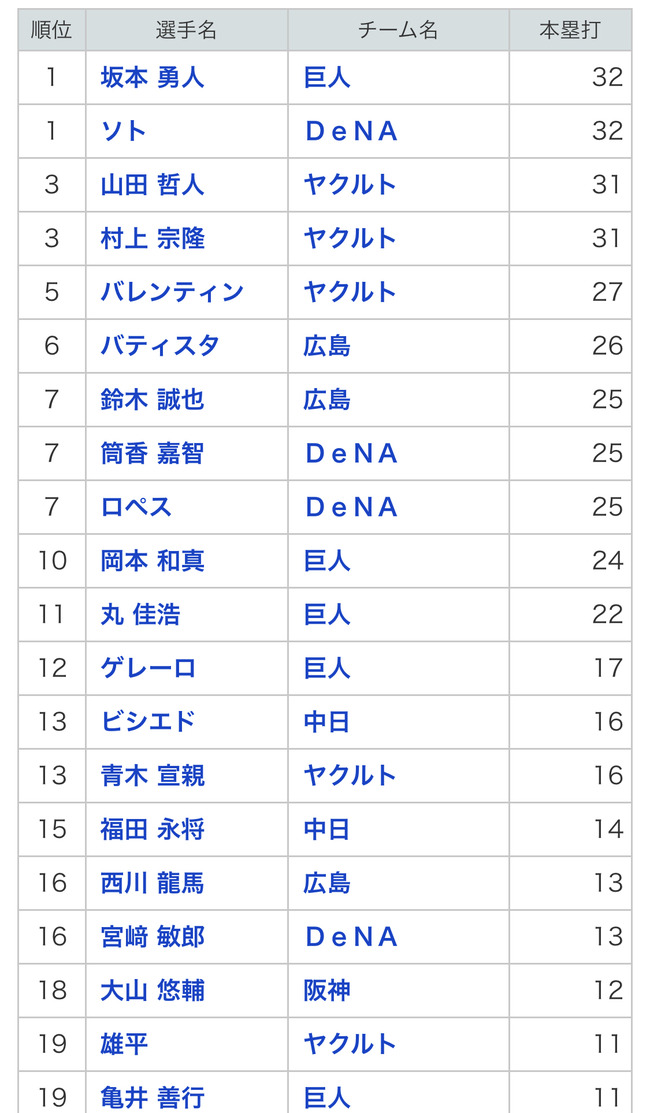Click ビシエド player name
The height and width of the screenshot is (1113, 650).
(x=148, y=722)
